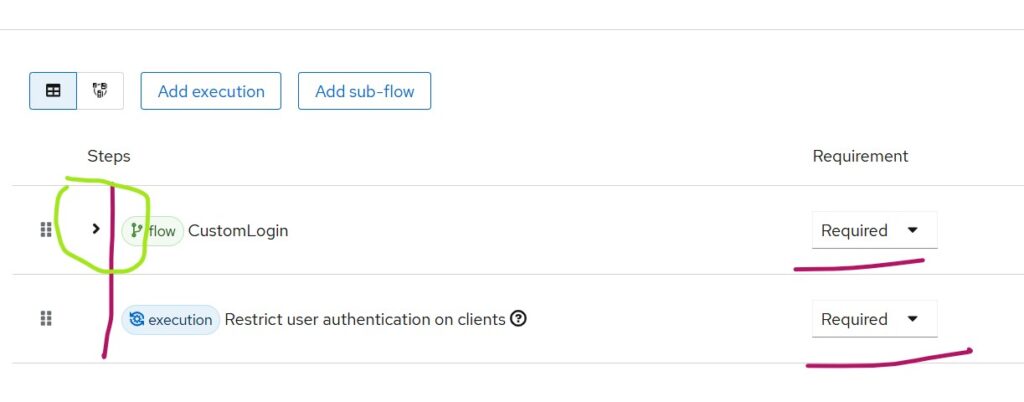Click the Steps column header
This screenshot has width=1024, height=402.
click(x=109, y=156)
